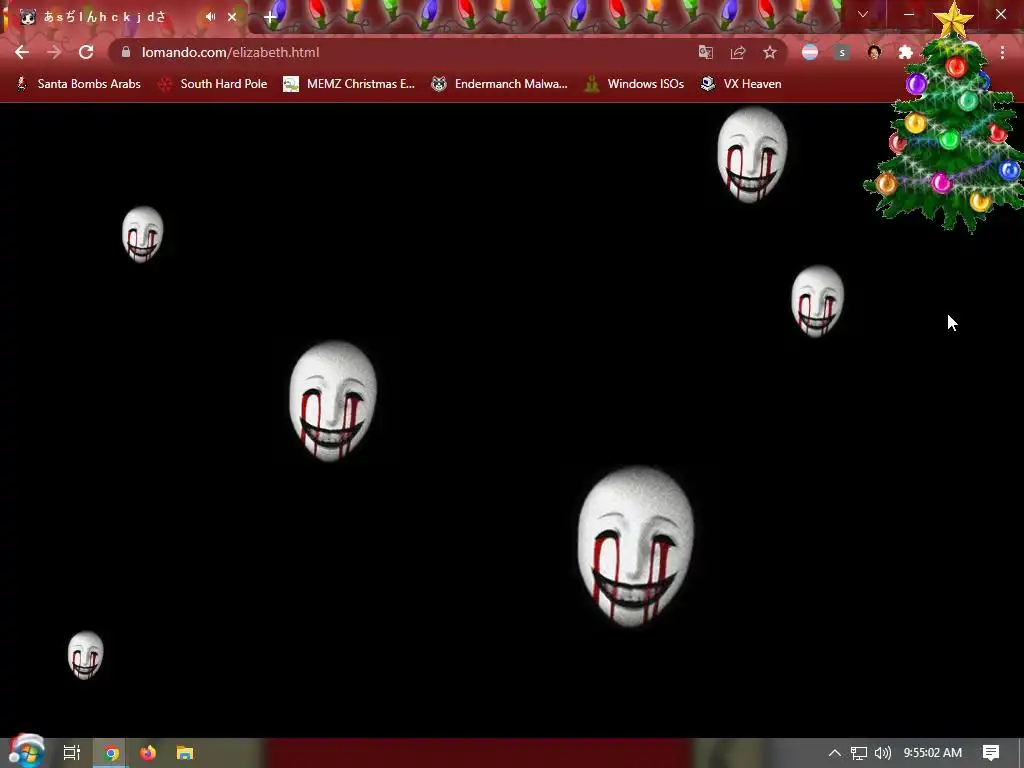Viewport: 1024px width, 768px height.
Task: Close the browser window
Action: click(x=1000, y=14)
